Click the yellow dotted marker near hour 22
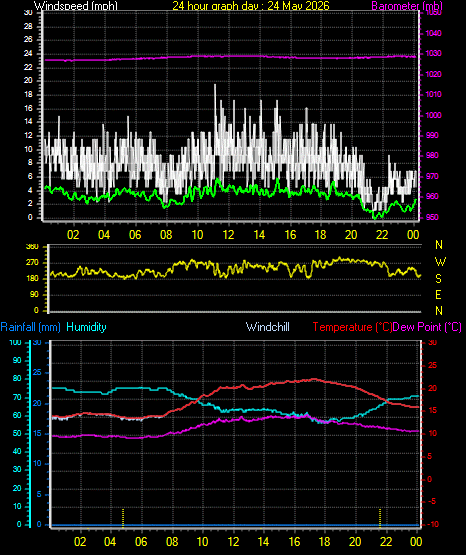Screen dimensions: 466x555 click(380, 518)
